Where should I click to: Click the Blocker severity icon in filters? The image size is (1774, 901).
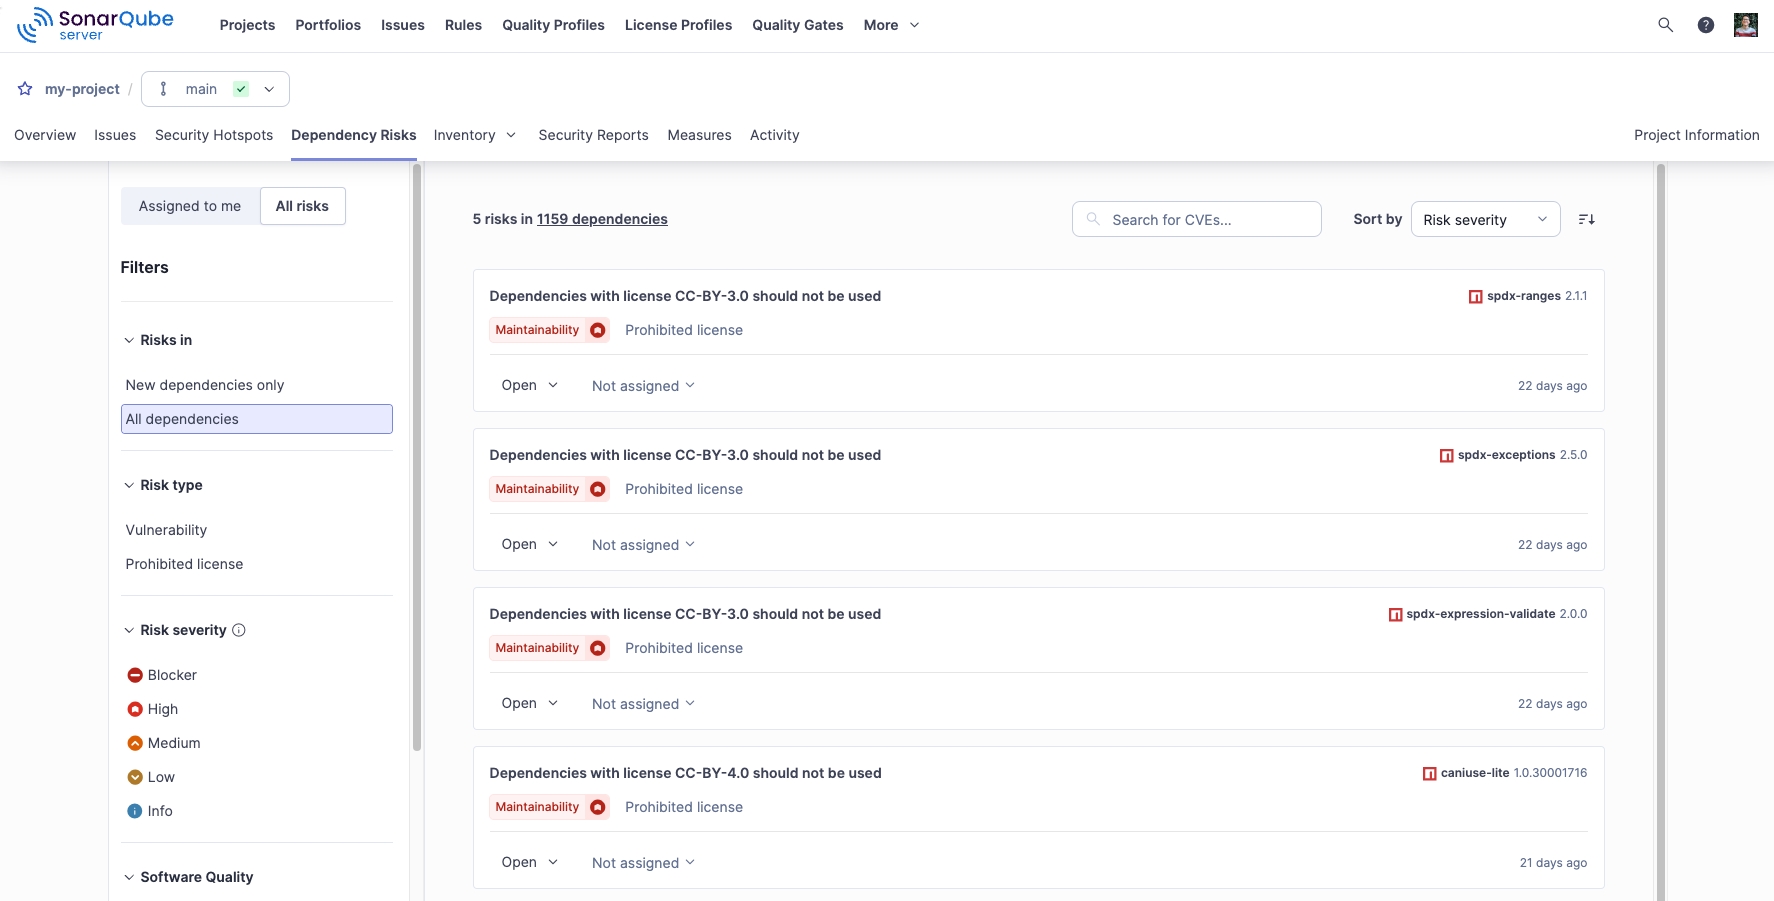tap(135, 675)
